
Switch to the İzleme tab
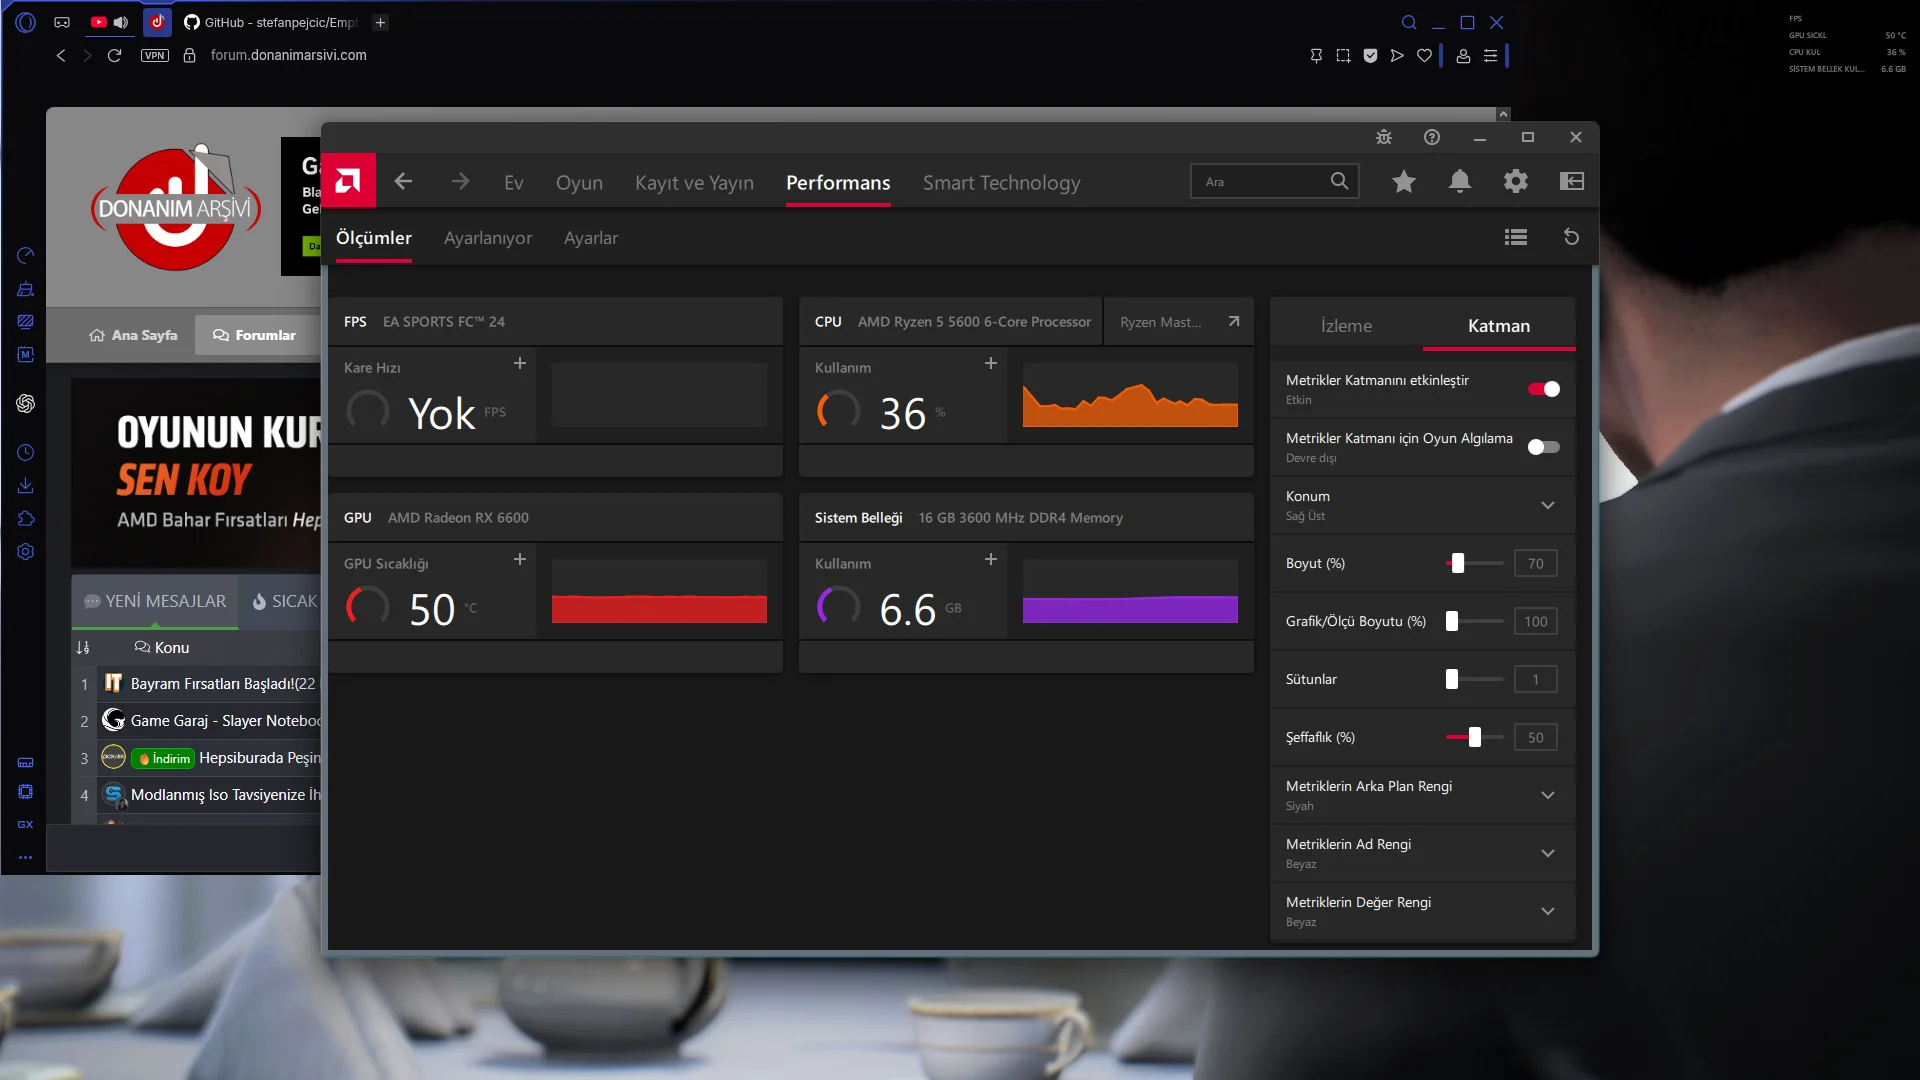pyautogui.click(x=1346, y=326)
